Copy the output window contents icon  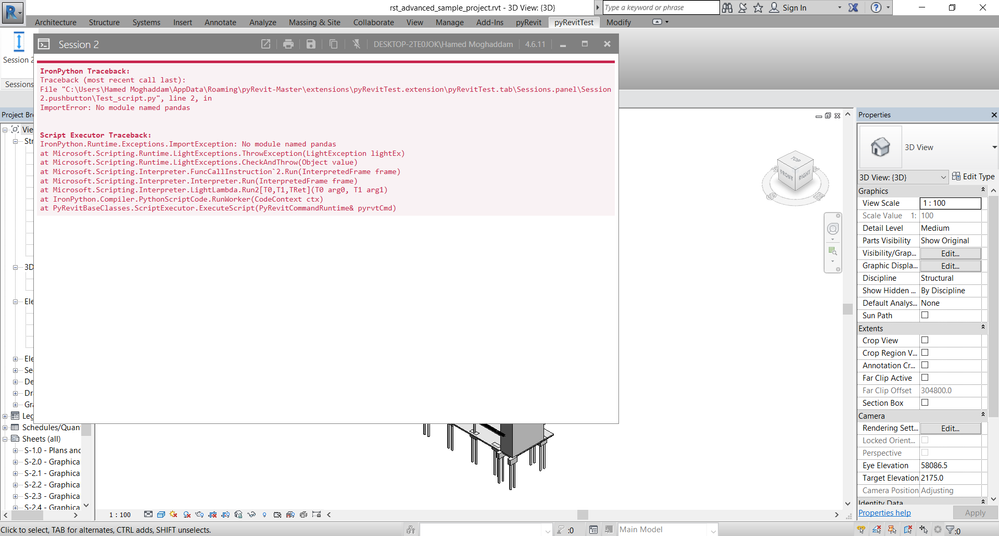tap(333, 44)
